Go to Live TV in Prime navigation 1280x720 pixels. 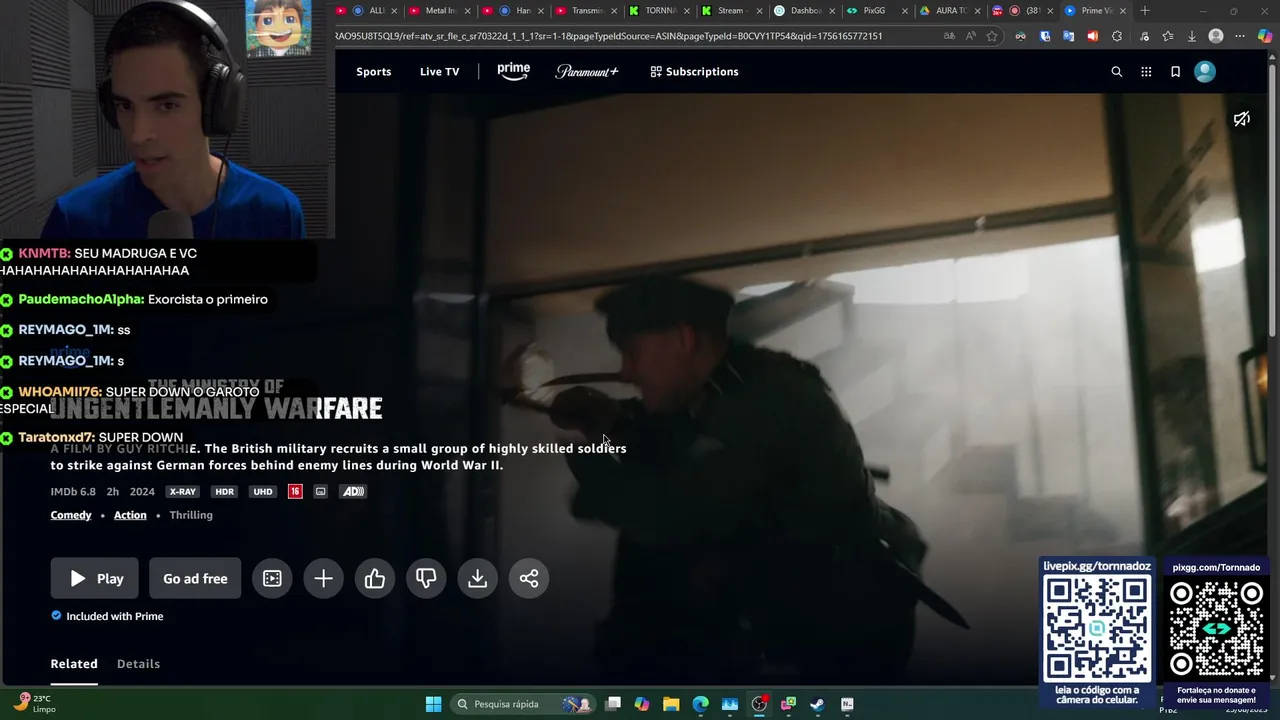439,72
